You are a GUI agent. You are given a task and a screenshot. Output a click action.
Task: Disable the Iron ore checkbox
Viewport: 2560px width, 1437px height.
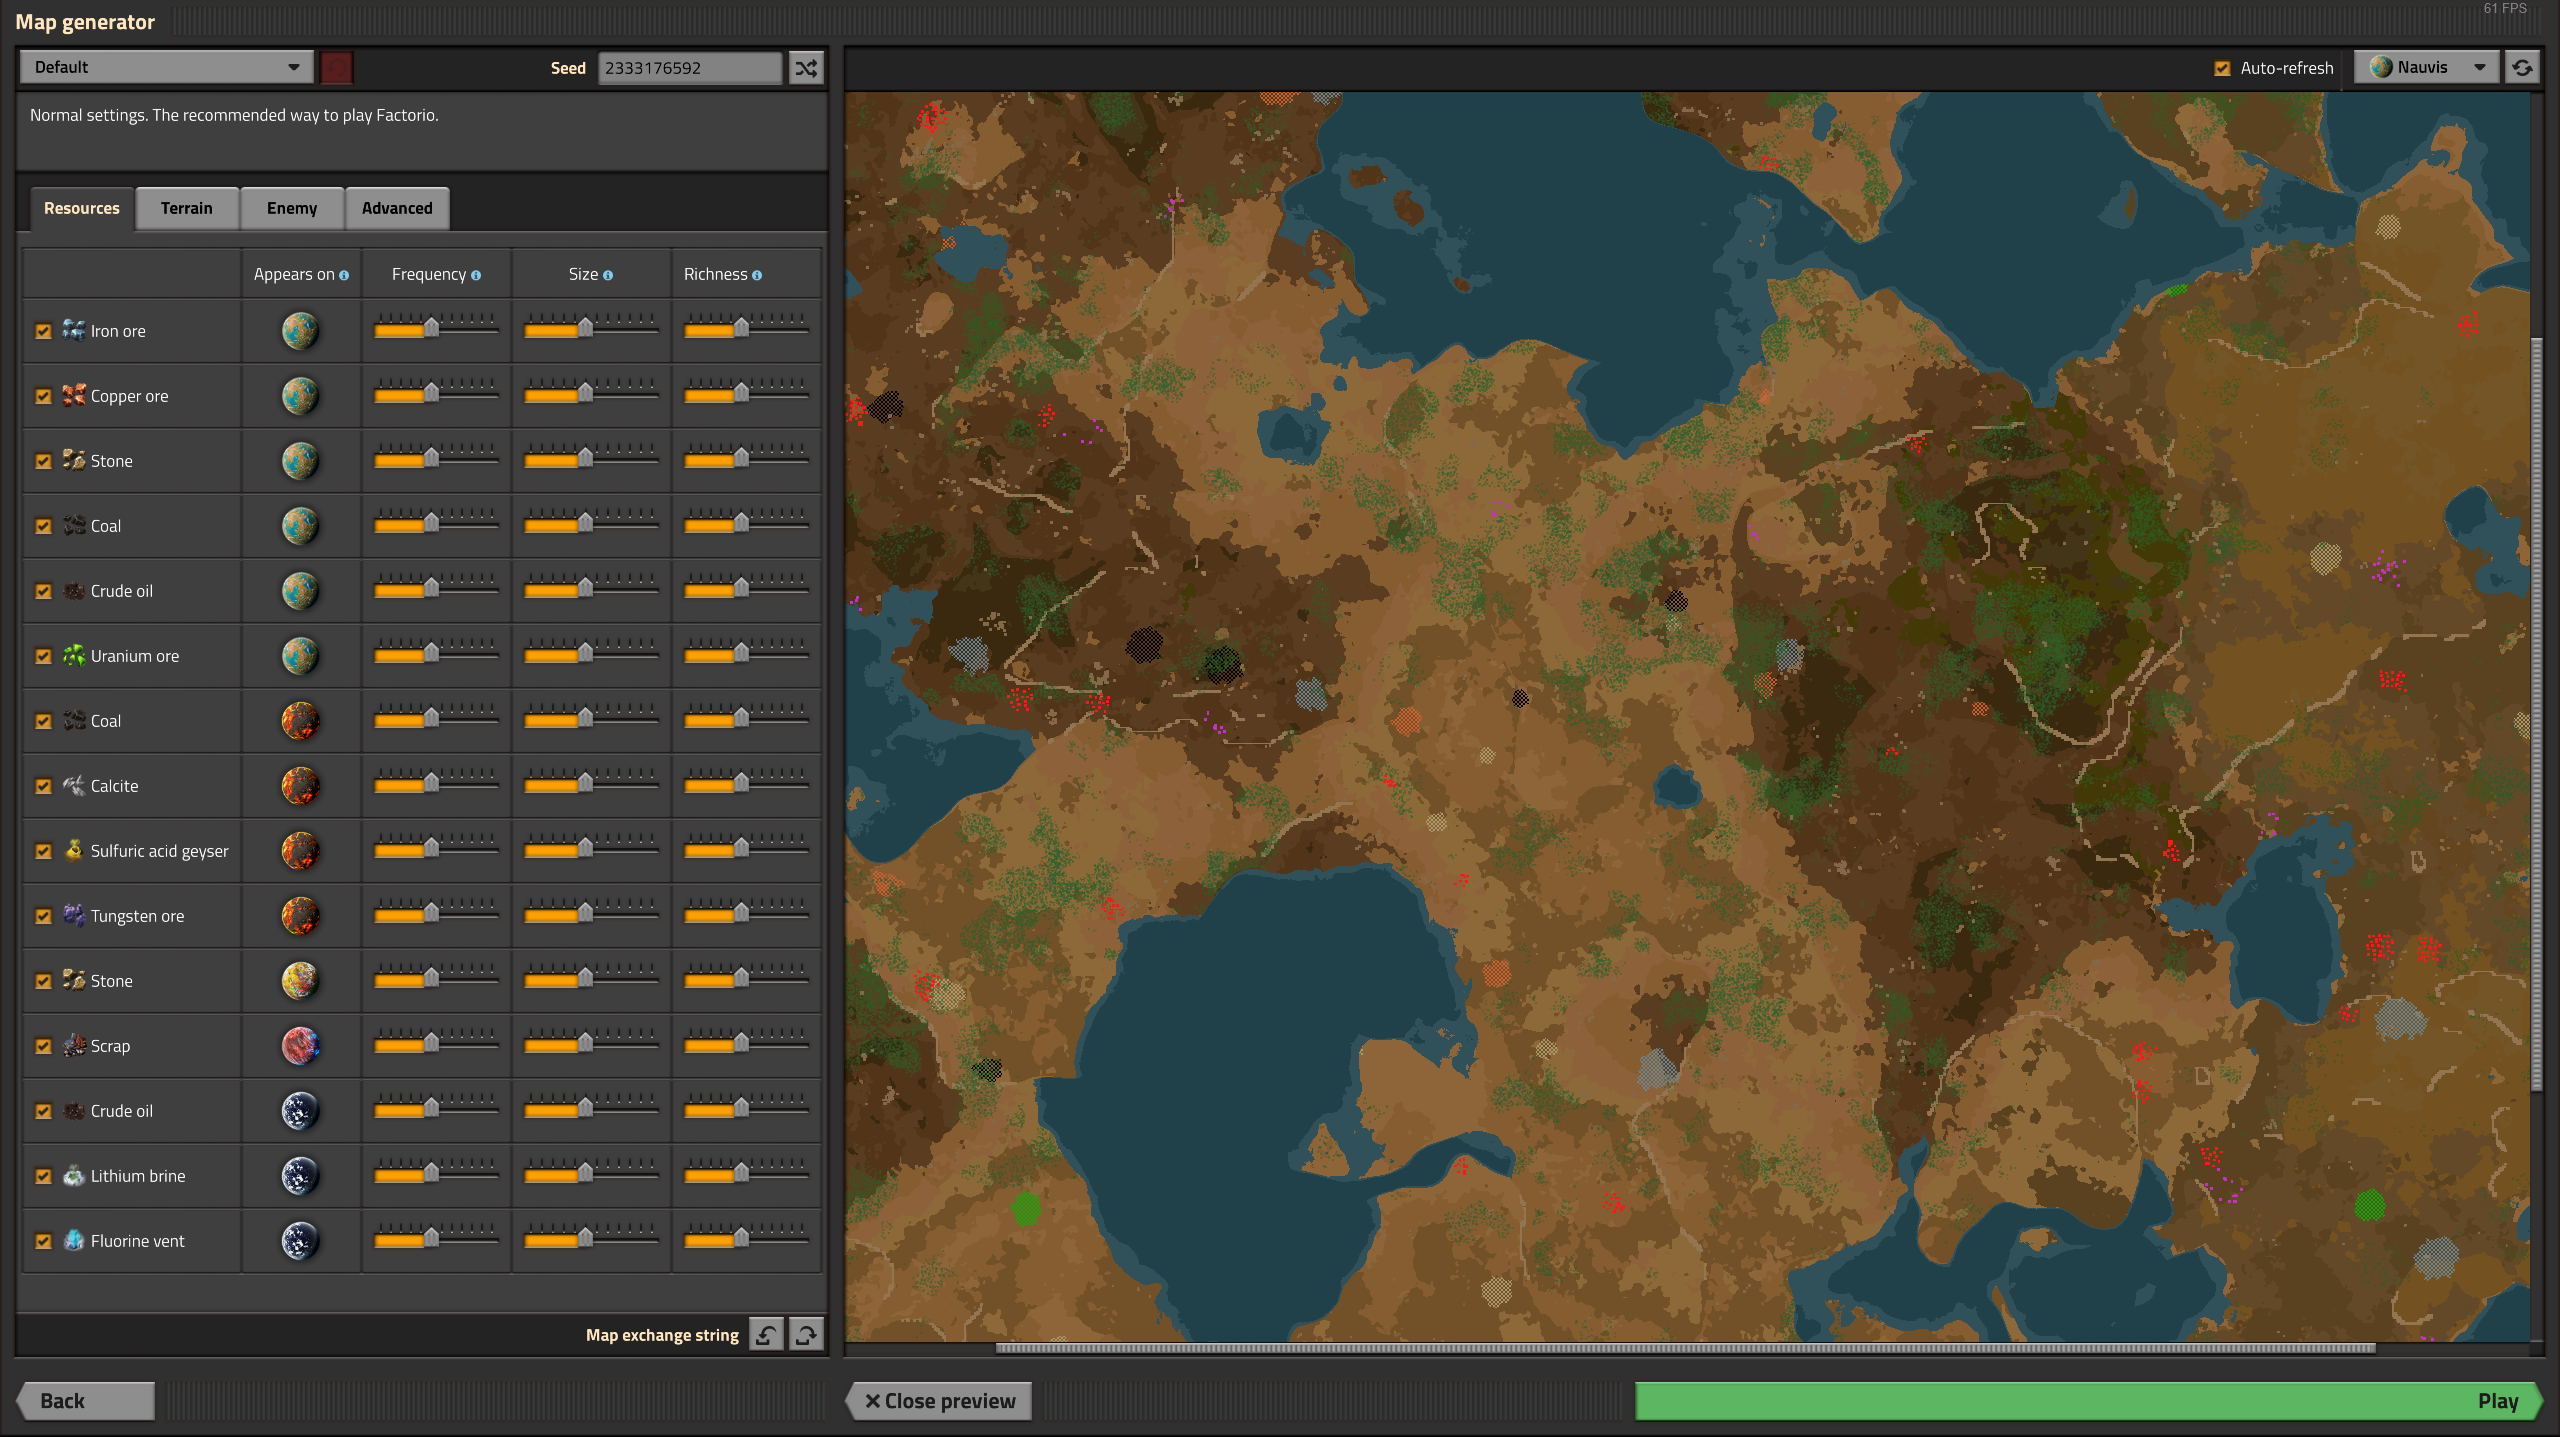43,331
